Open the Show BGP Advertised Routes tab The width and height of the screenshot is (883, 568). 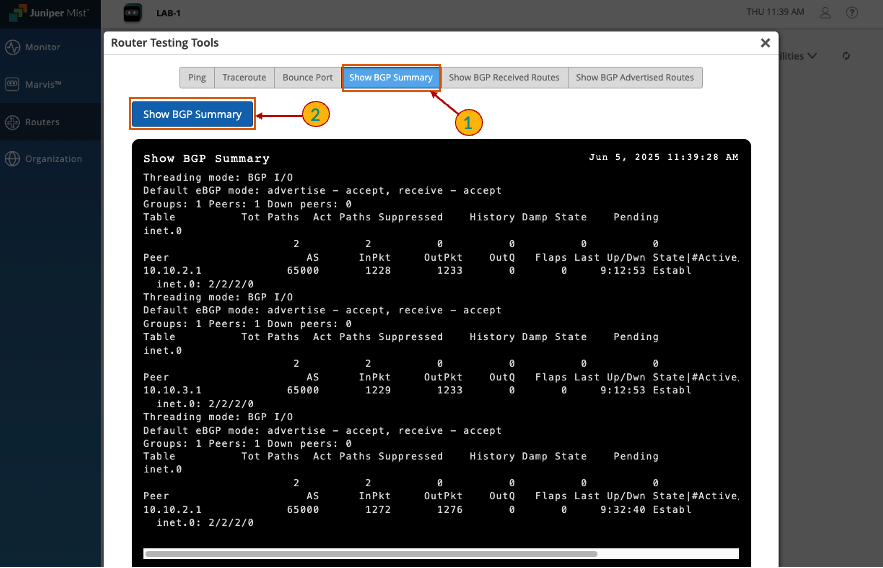pos(635,77)
